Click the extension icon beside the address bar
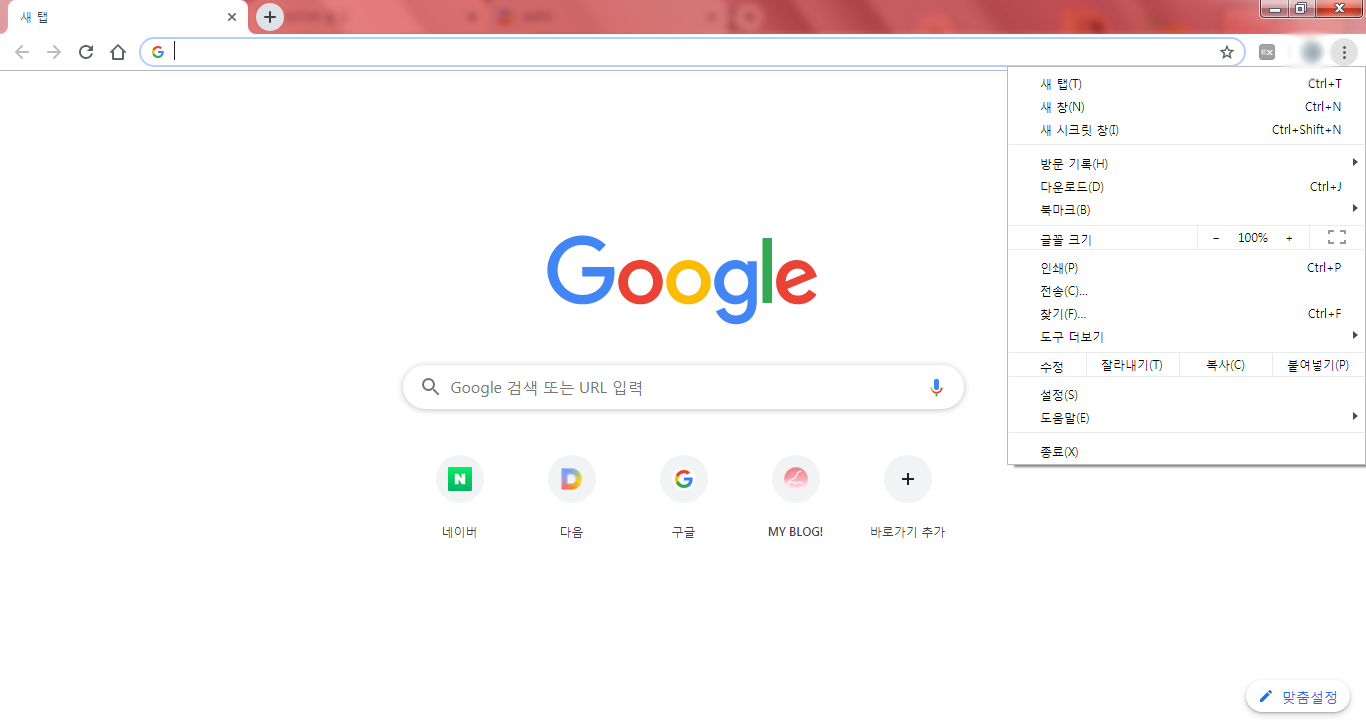1366x728 pixels. [1267, 52]
